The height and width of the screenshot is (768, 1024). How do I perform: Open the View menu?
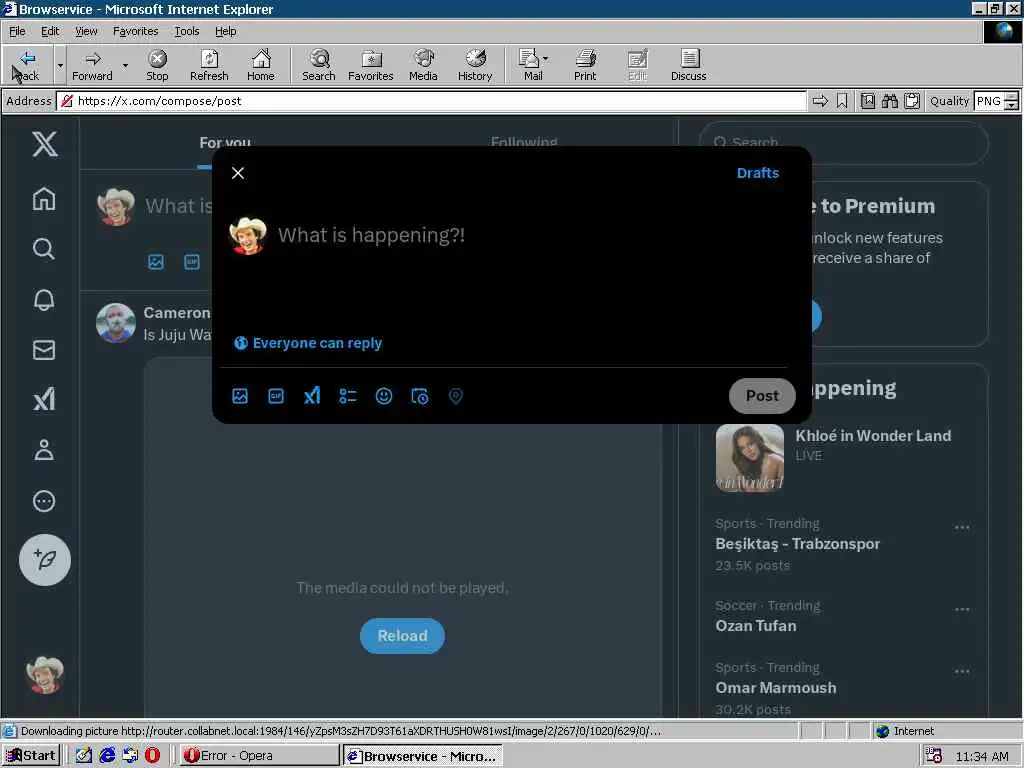click(x=86, y=31)
